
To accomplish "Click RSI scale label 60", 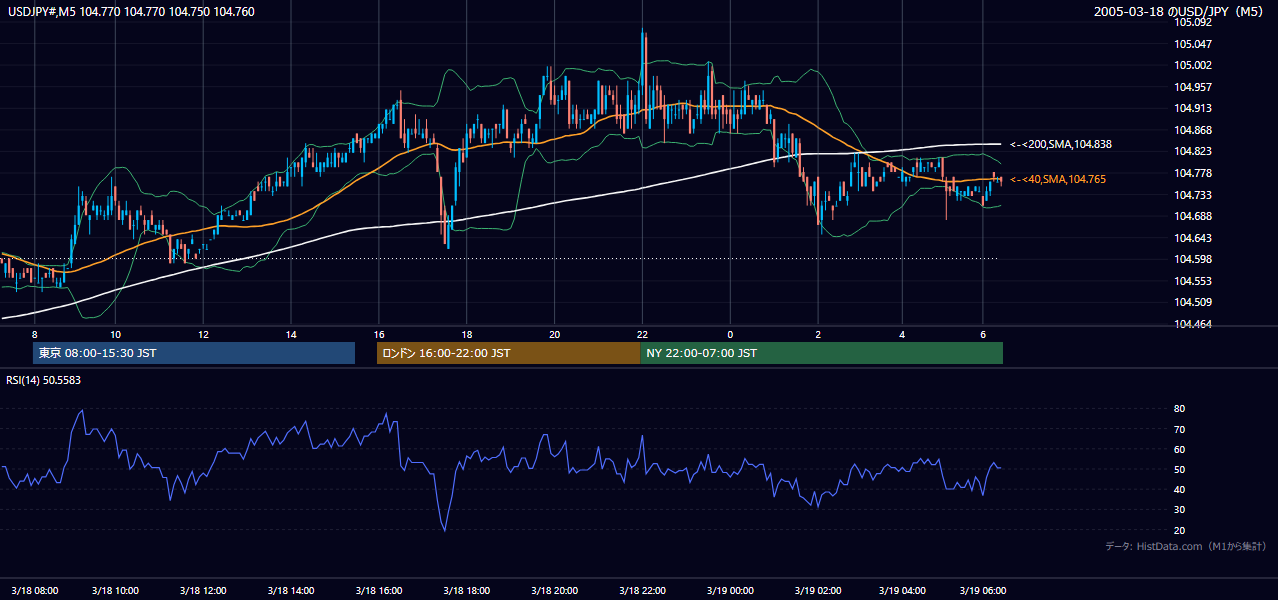I will pos(1180,449).
